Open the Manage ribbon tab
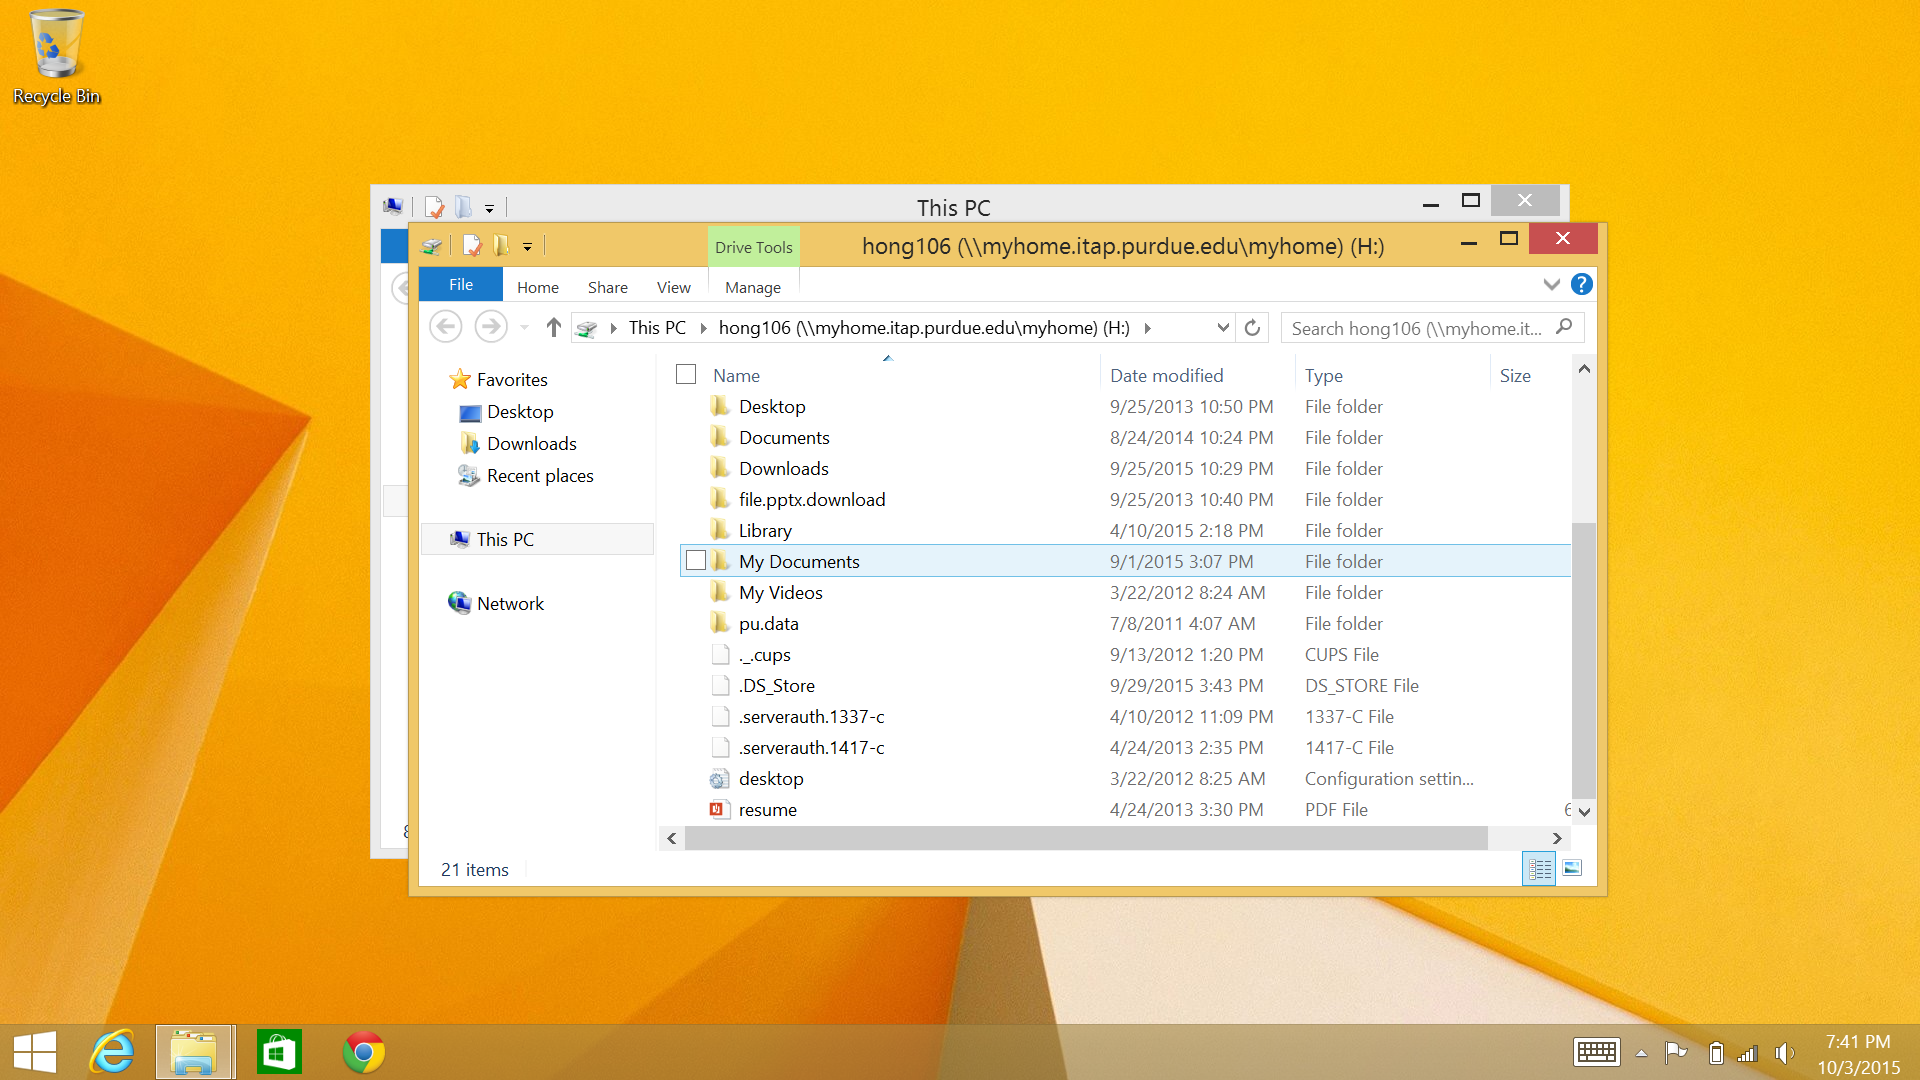 pos(753,287)
